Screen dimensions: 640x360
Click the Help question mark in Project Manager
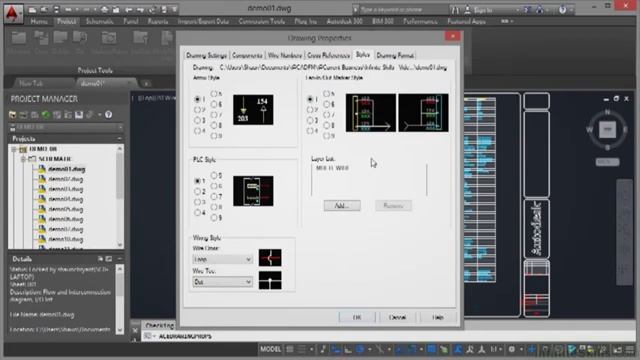pos(109,115)
